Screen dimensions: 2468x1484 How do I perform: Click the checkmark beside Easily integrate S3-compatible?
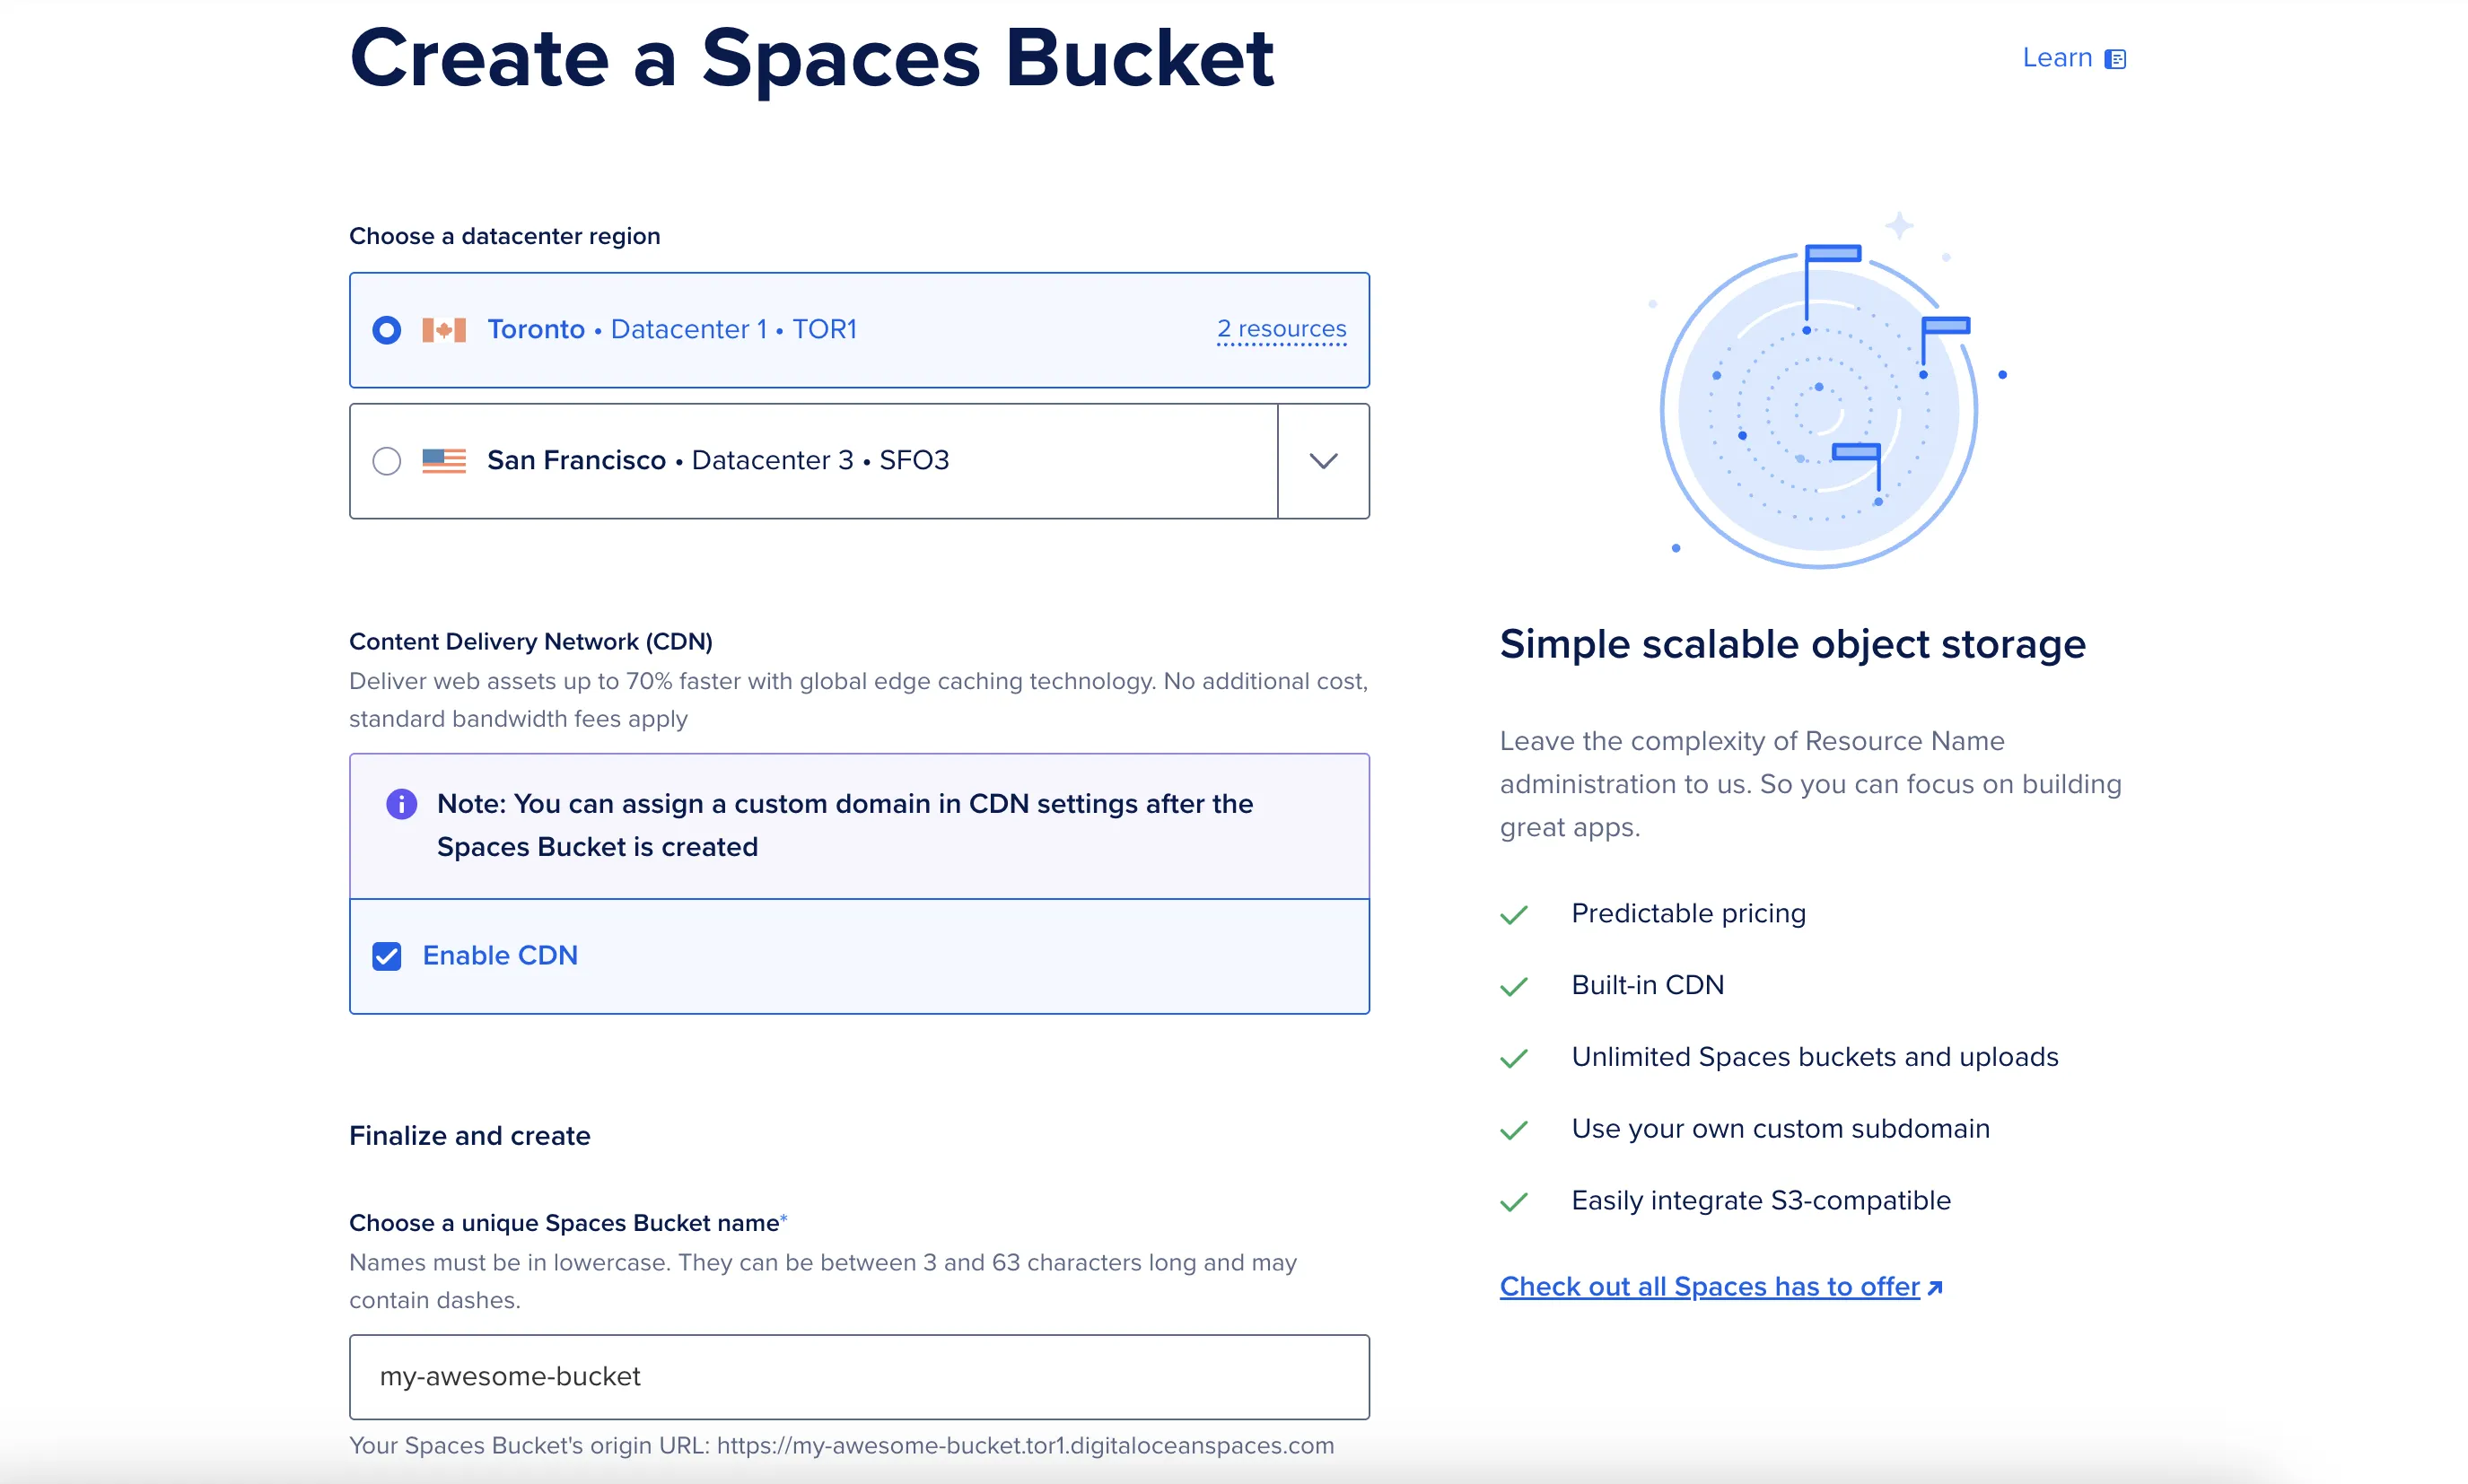[x=1514, y=1201]
